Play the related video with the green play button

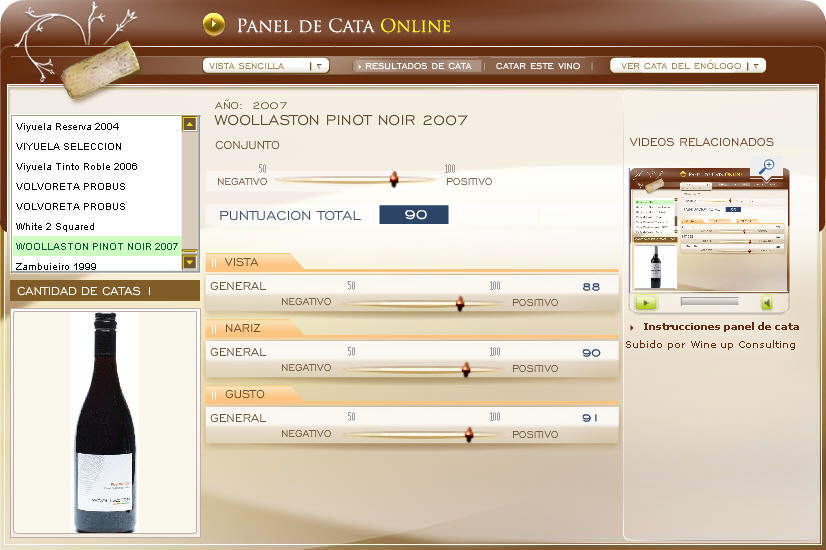pyautogui.click(x=646, y=302)
